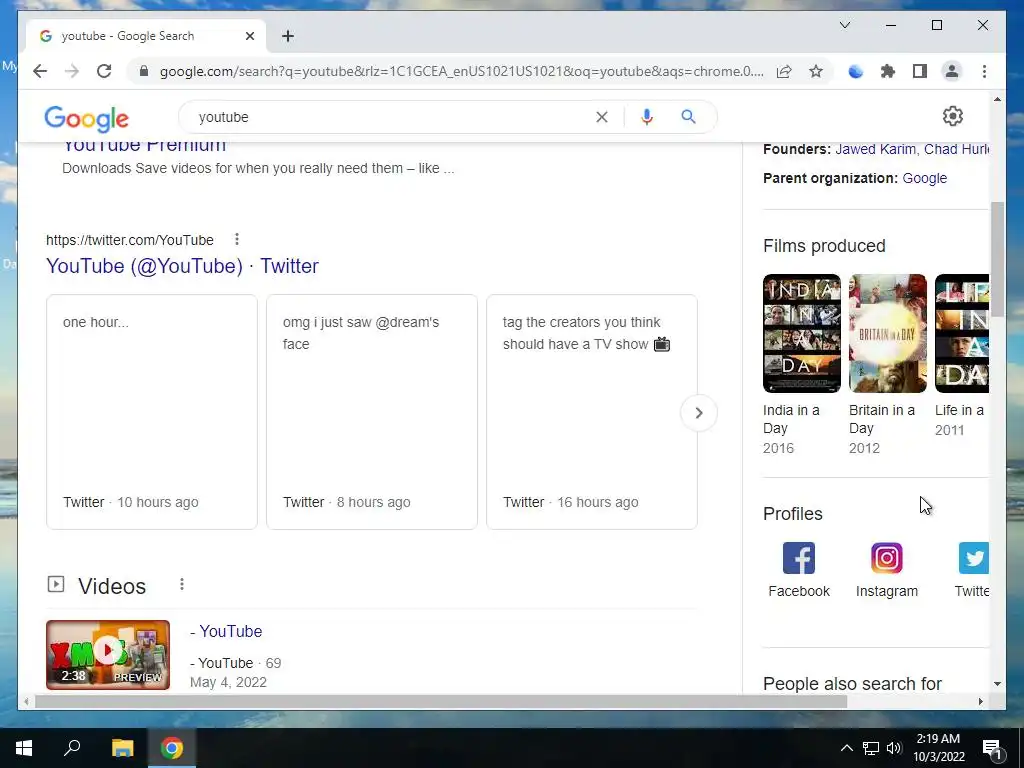1024x768 pixels.
Task: Open Chrome's three-dot menu
Action: (984, 71)
